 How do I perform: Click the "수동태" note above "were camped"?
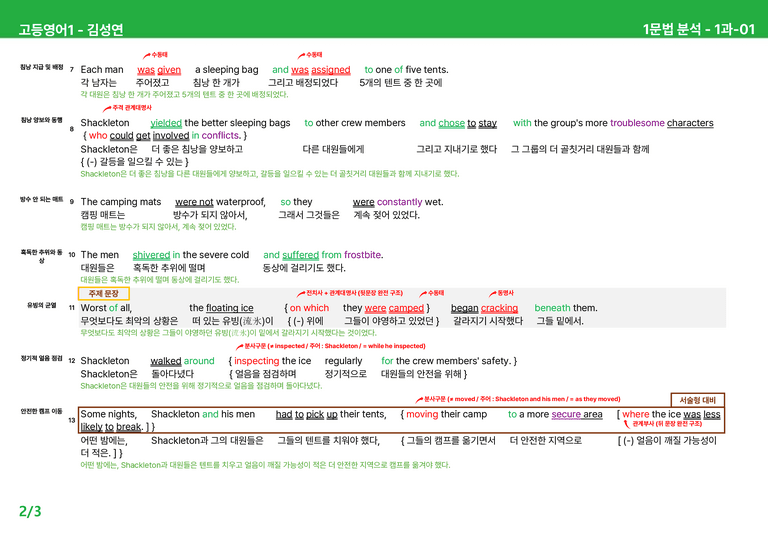coord(435,293)
